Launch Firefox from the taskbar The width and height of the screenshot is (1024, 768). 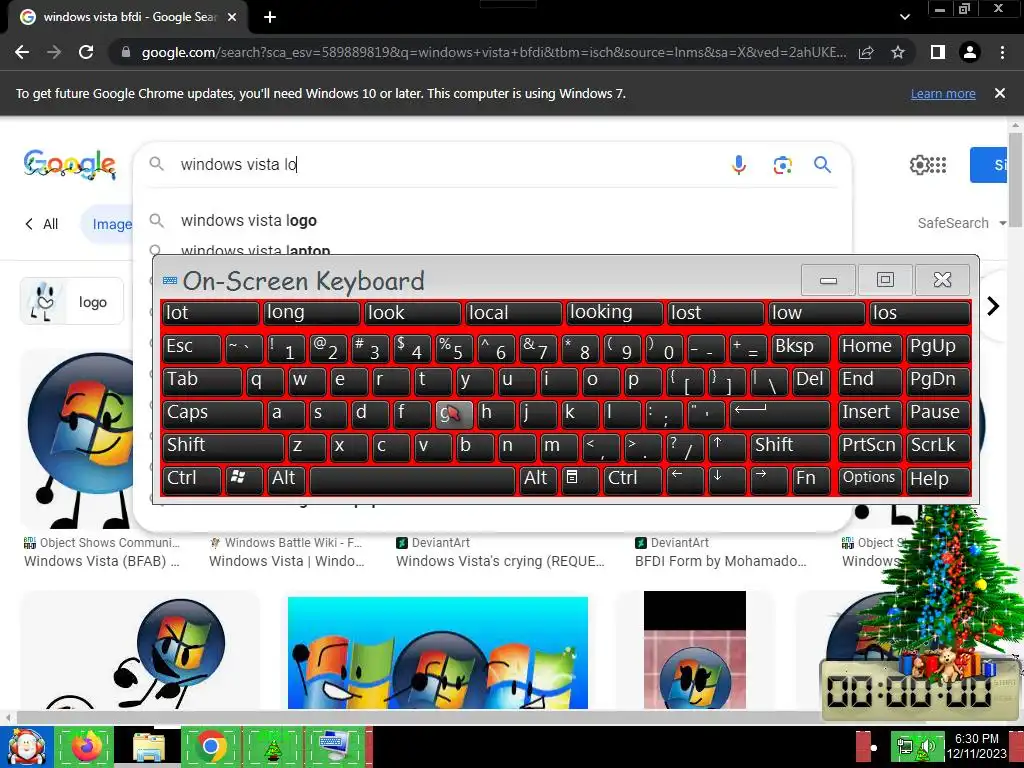pos(86,746)
